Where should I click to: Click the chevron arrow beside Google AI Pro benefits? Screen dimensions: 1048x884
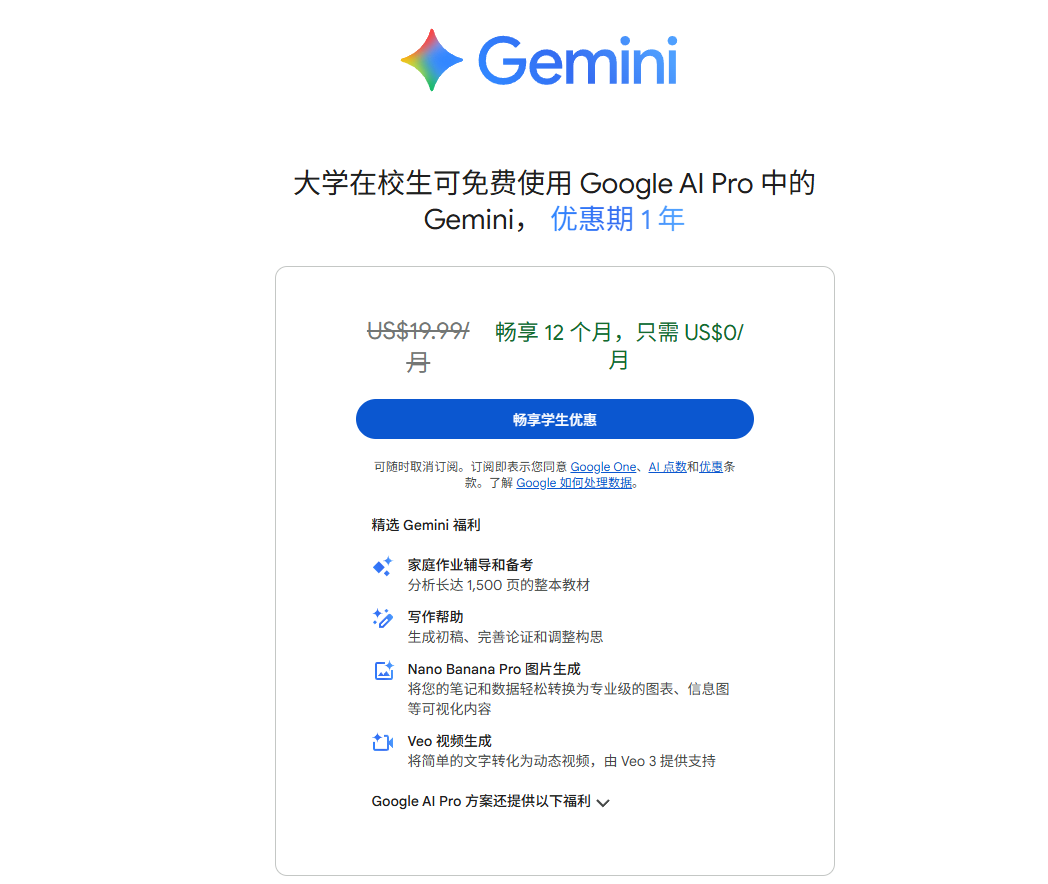tap(603, 802)
